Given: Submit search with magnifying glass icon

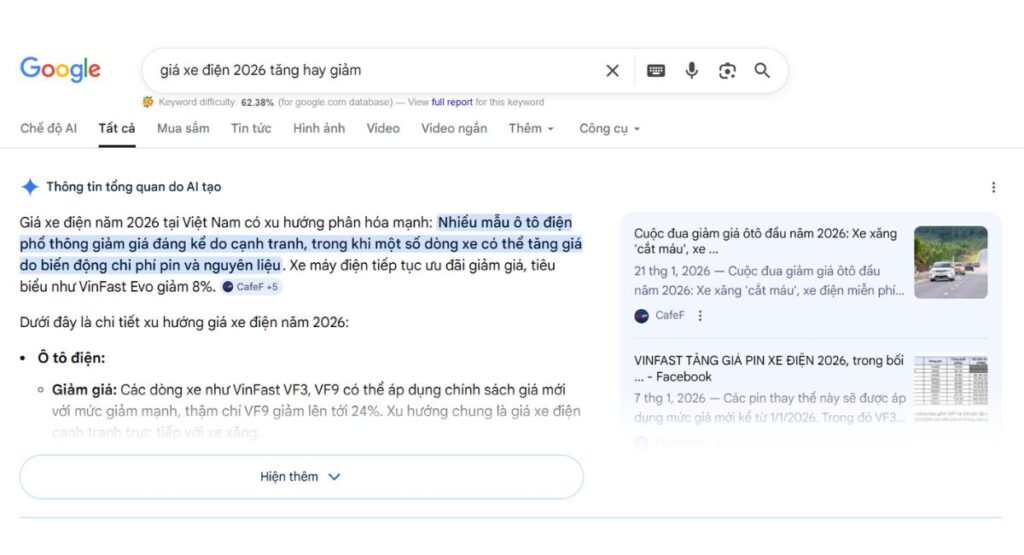Looking at the screenshot, I should tap(762, 71).
